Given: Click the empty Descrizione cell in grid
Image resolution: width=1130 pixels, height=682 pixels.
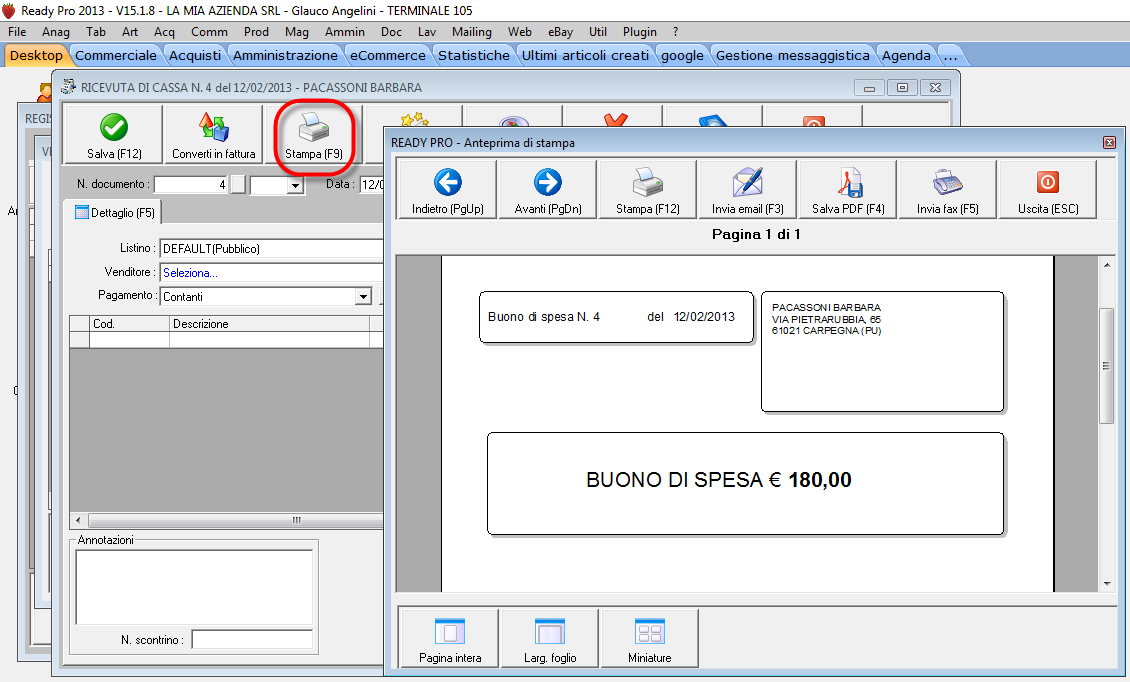Looking at the screenshot, I should tap(269, 340).
